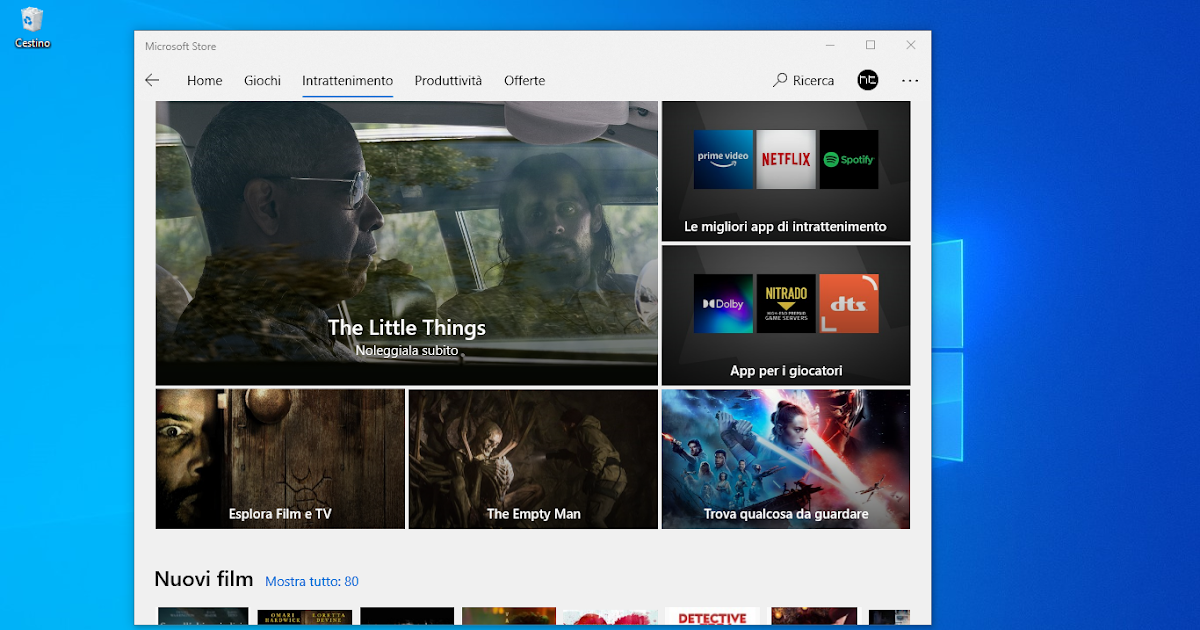Viewport: 1200px width, 630px height.
Task: Open the ht profile avatar
Action: click(867, 80)
